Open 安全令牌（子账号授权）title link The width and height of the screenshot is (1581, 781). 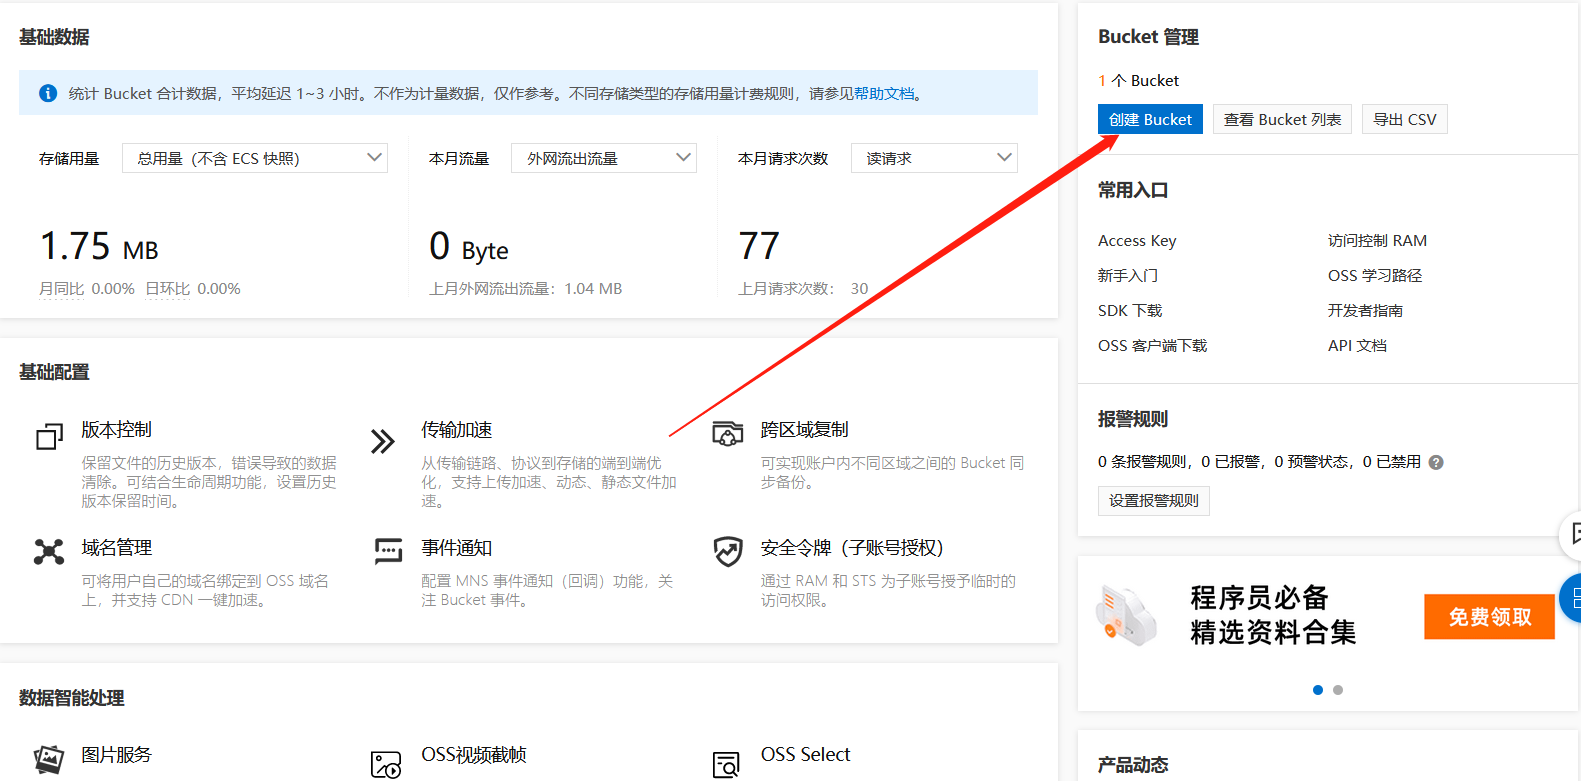tap(852, 548)
